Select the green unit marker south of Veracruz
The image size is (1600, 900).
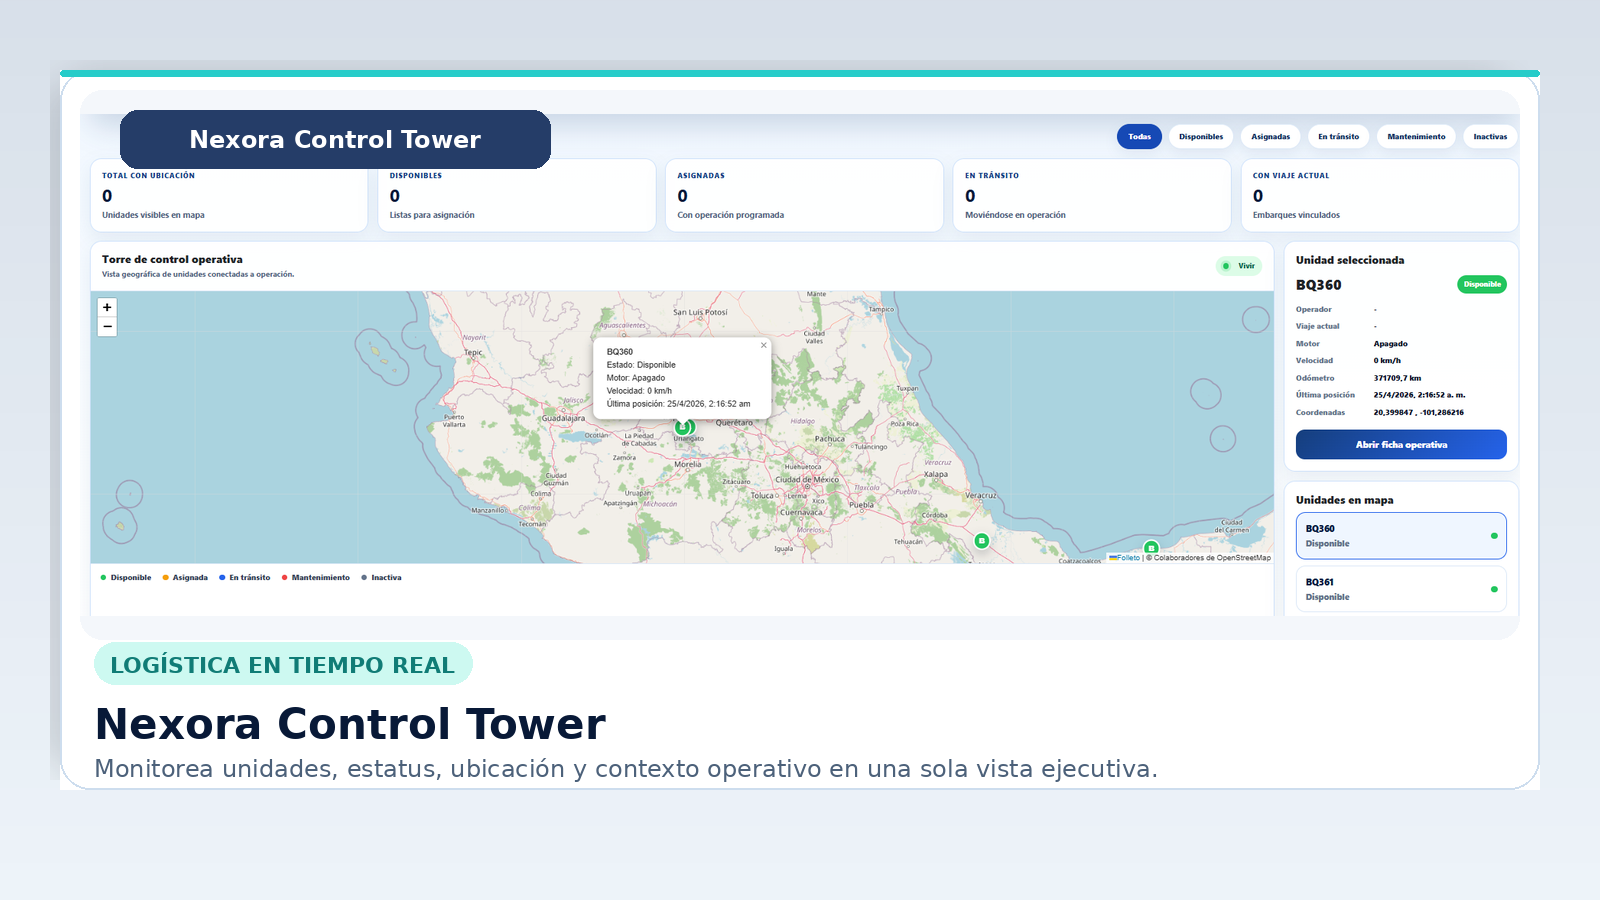tap(982, 541)
